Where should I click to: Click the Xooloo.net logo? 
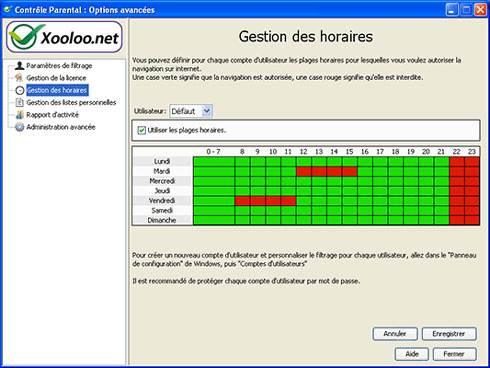(x=64, y=37)
